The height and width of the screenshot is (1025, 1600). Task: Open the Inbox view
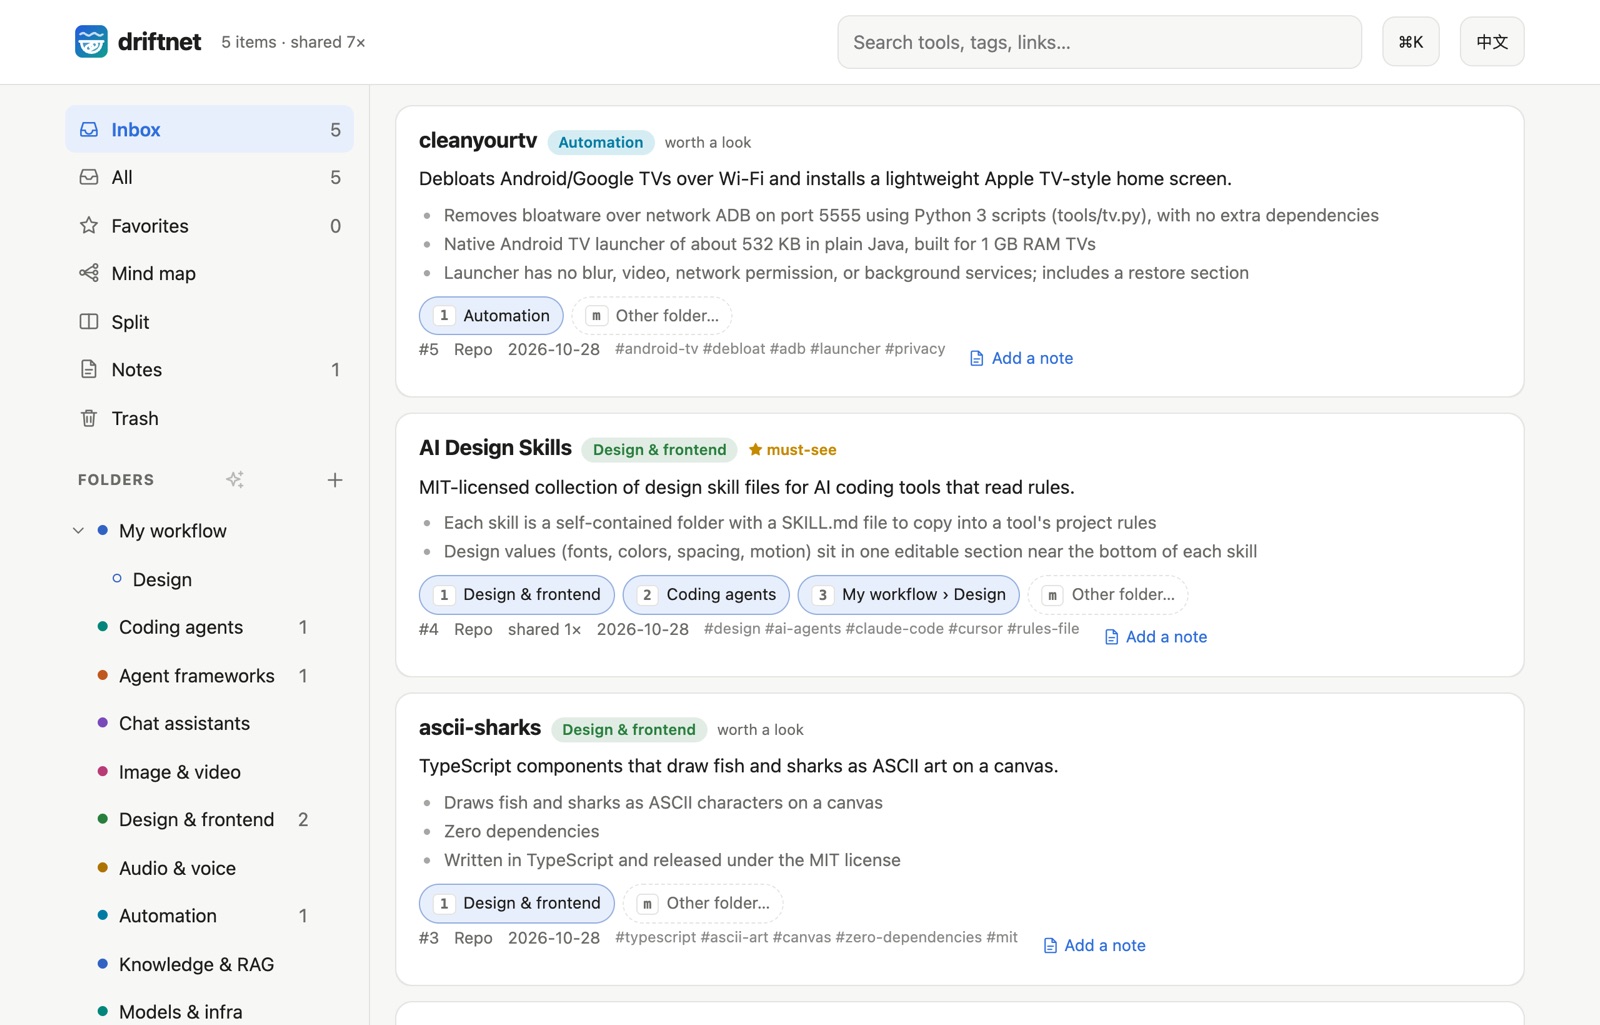click(210, 129)
